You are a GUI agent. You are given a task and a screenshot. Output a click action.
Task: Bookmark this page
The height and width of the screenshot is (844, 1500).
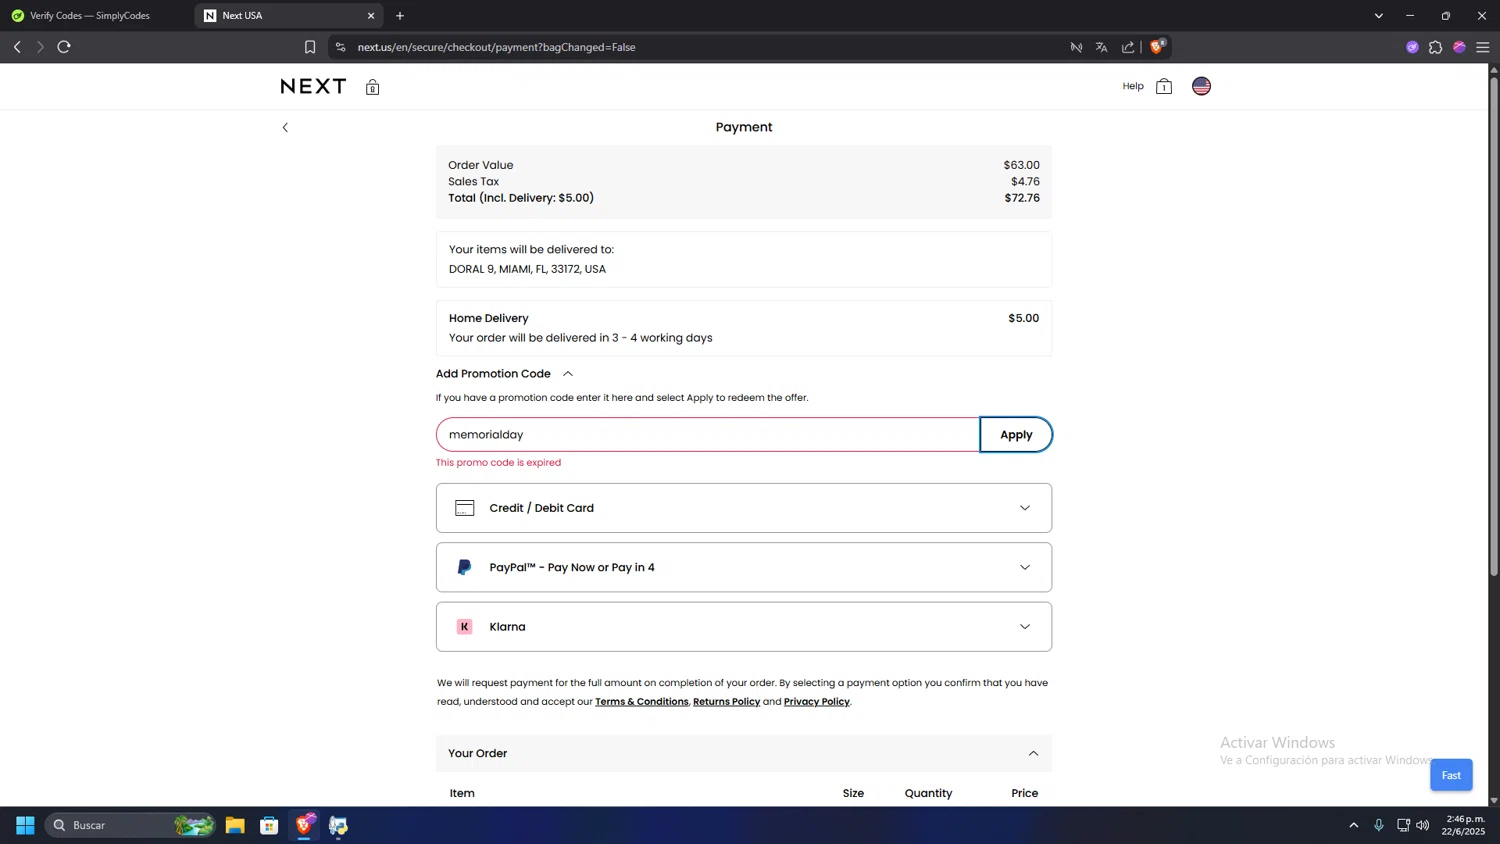click(310, 47)
